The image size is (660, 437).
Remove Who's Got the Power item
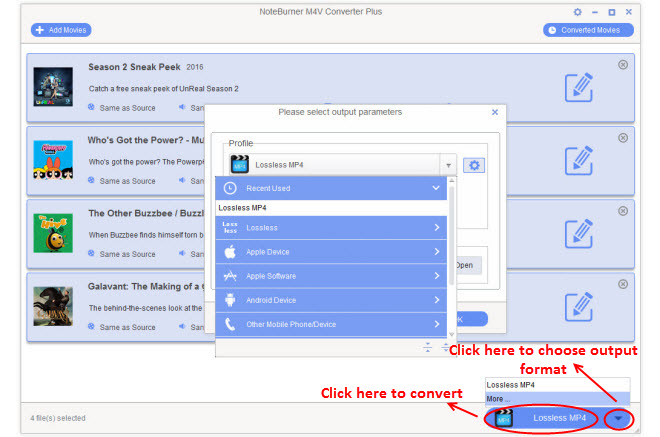click(x=623, y=138)
